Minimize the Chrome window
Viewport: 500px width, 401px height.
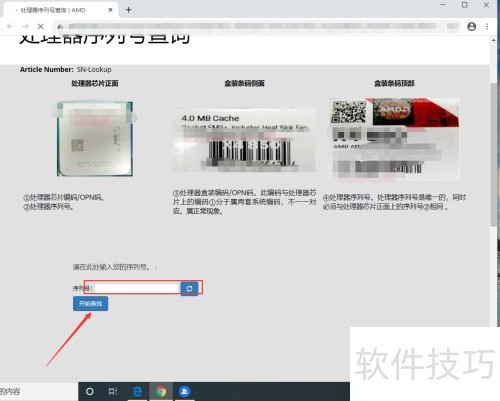point(443,5)
